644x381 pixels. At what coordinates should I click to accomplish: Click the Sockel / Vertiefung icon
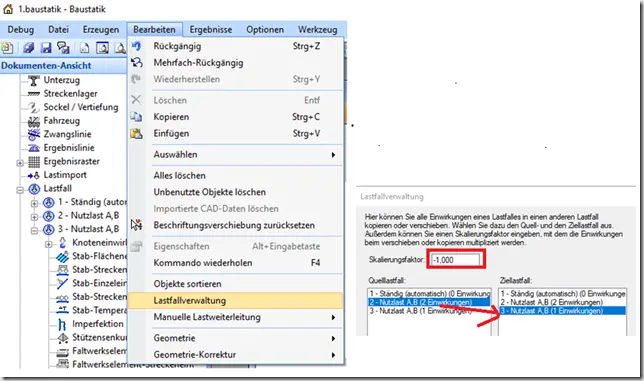coord(34,108)
